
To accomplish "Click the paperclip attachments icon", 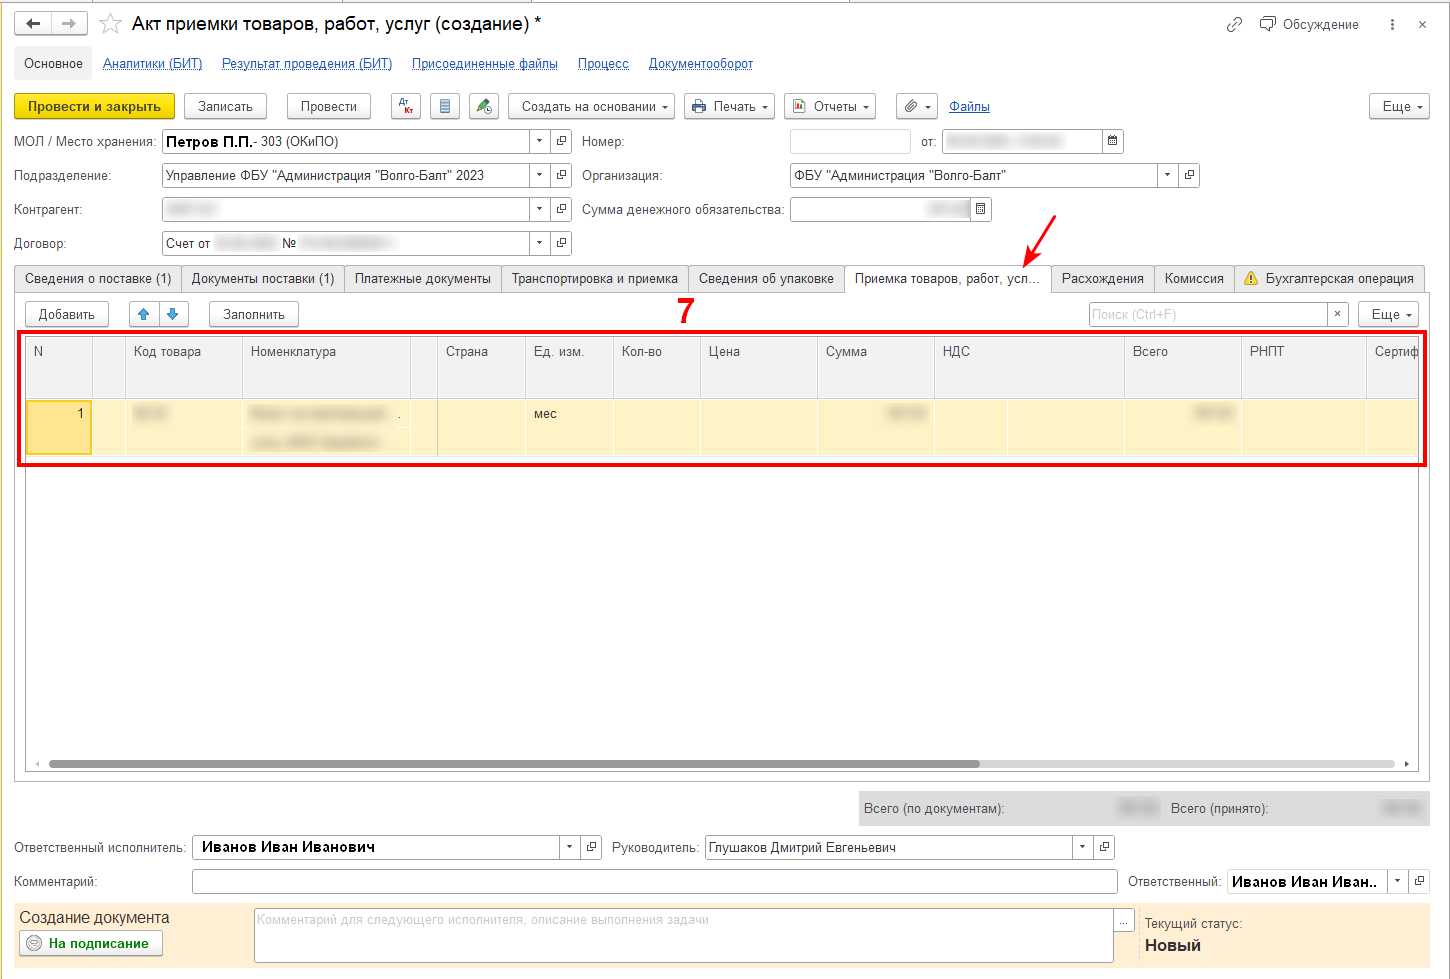I will point(916,106).
